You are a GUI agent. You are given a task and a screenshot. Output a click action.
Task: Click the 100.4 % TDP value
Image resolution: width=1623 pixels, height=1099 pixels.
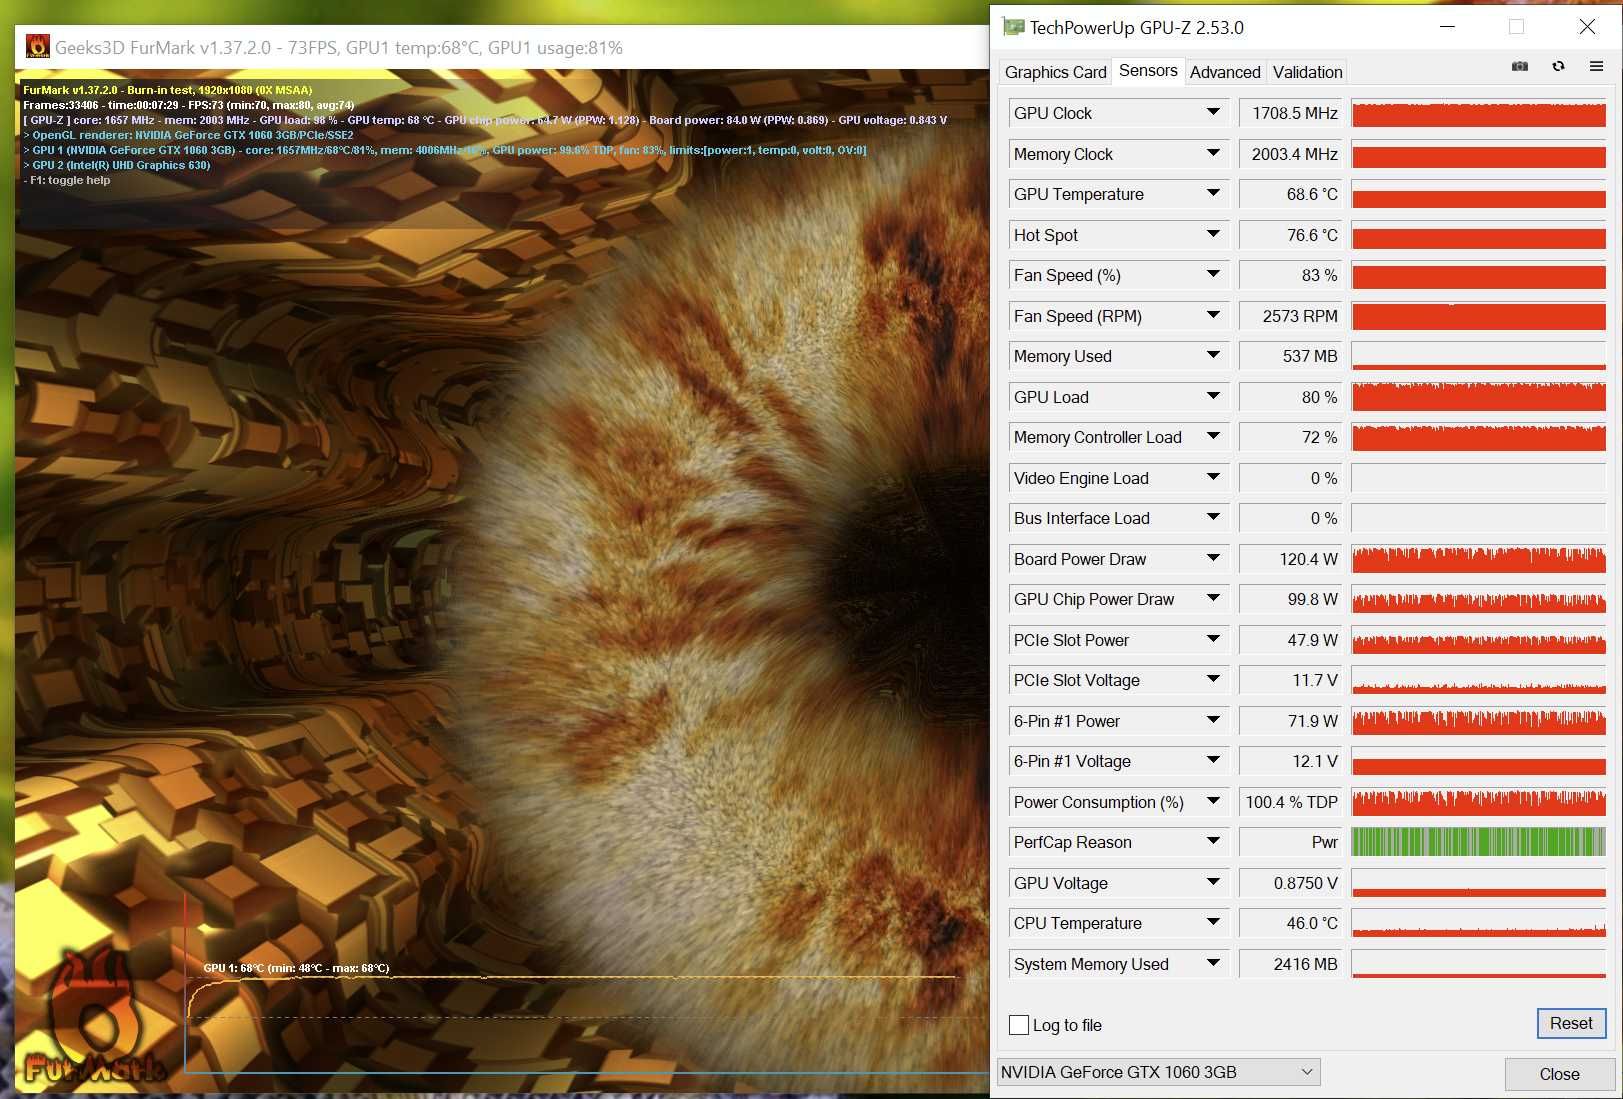(1292, 802)
